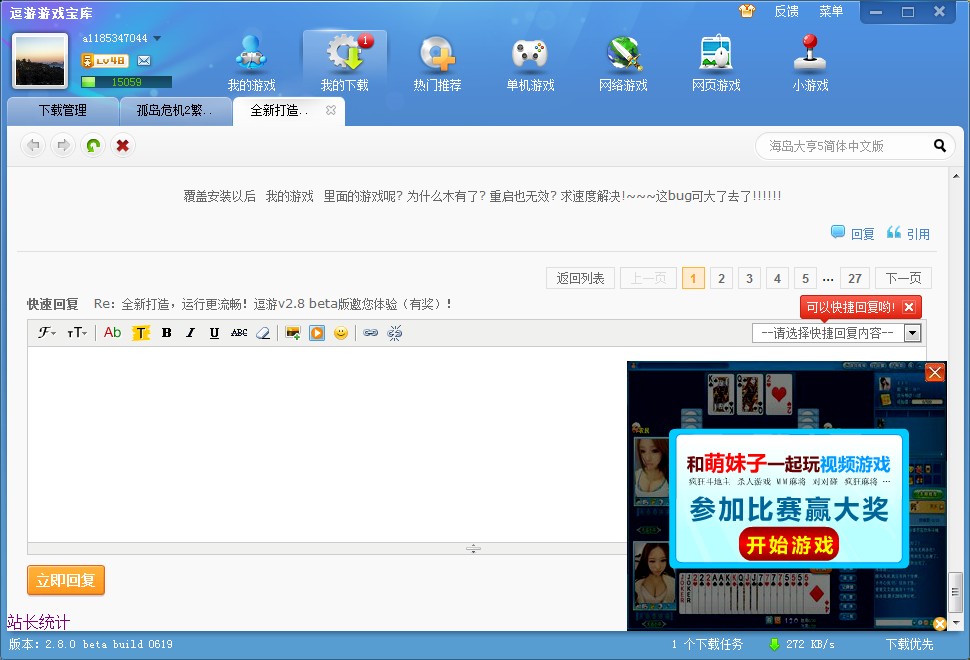Click the download speed 272 KB/s indicator
The width and height of the screenshot is (970, 660).
tap(802, 645)
